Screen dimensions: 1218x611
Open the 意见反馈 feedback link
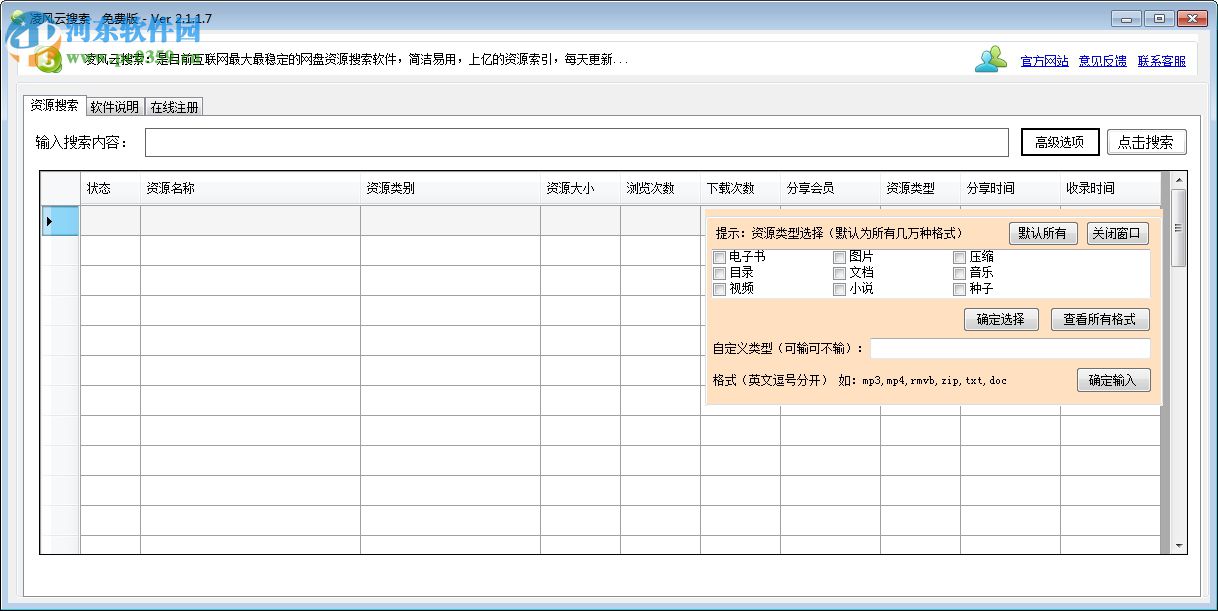tap(1101, 60)
